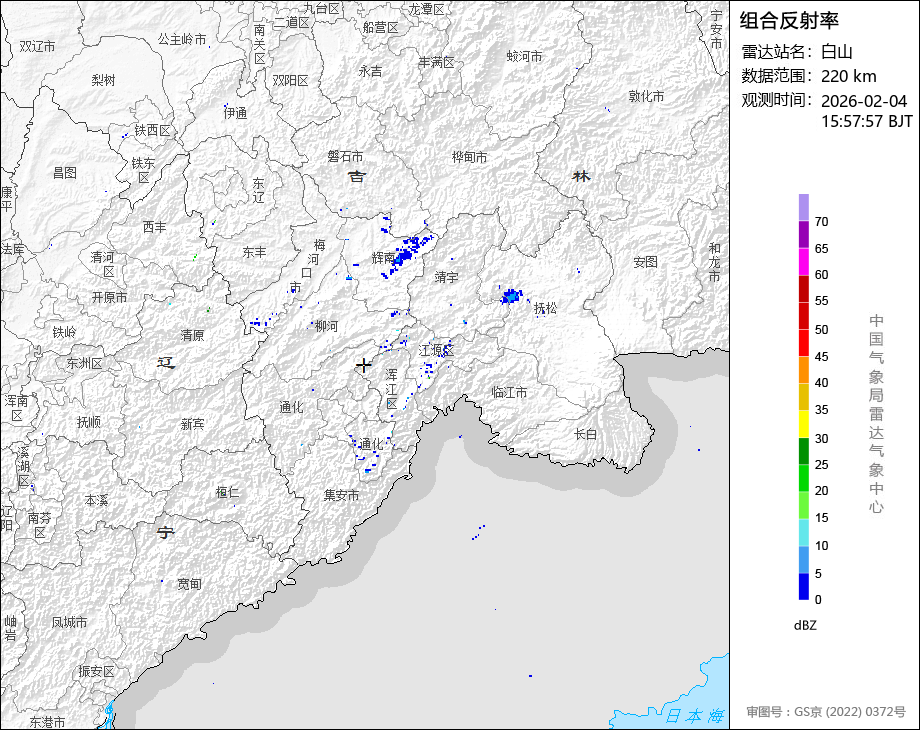This screenshot has height=730, width=920.
Task: Select the 东丰 map label
Action: point(255,252)
